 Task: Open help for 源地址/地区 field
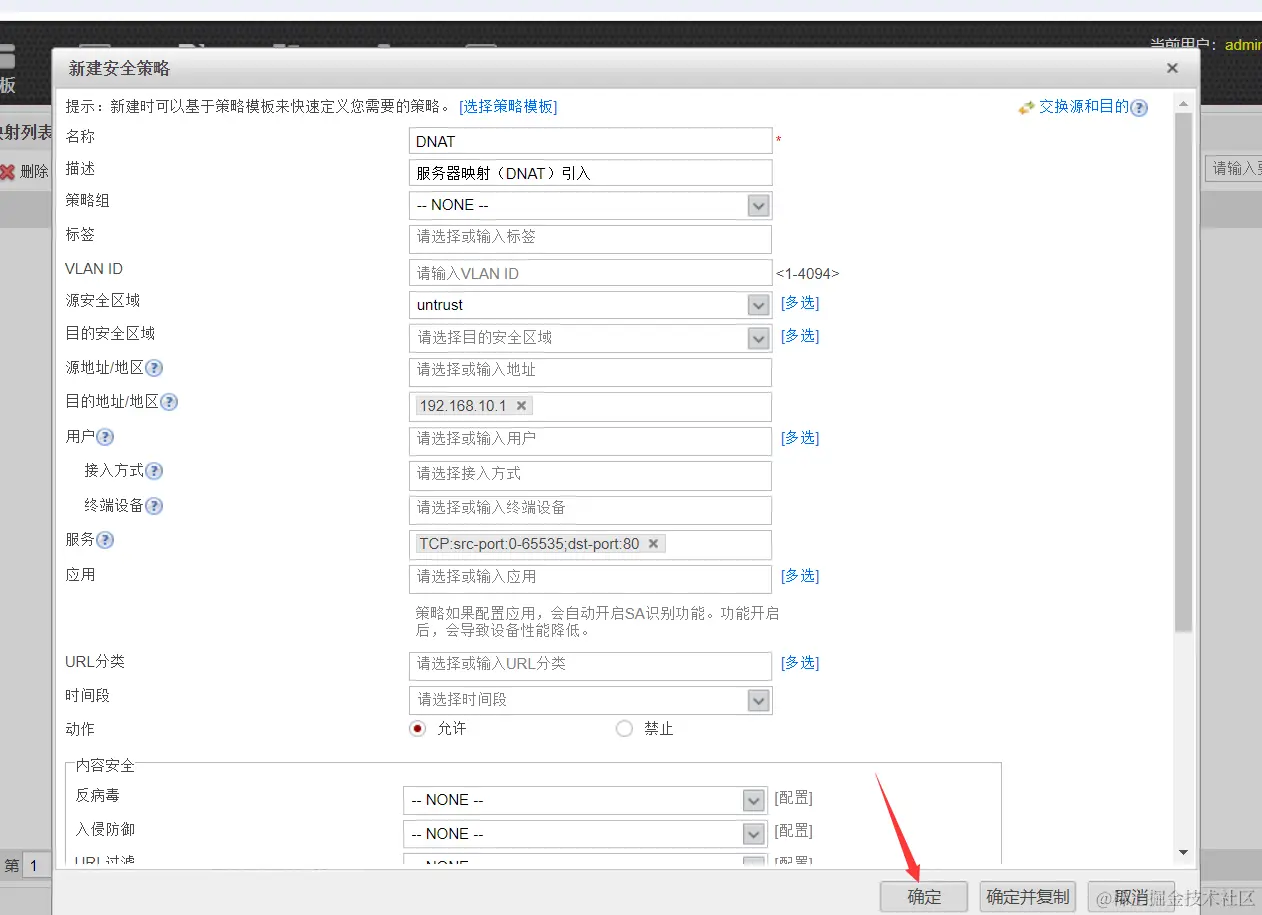tap(154, 368)
